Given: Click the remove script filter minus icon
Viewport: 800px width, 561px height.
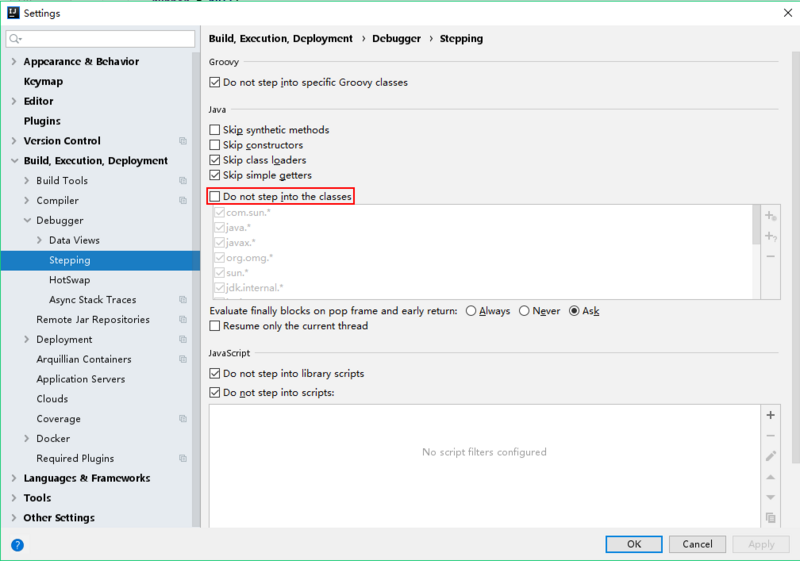Looking at the screenshot, I should click(x=770, y=436).
